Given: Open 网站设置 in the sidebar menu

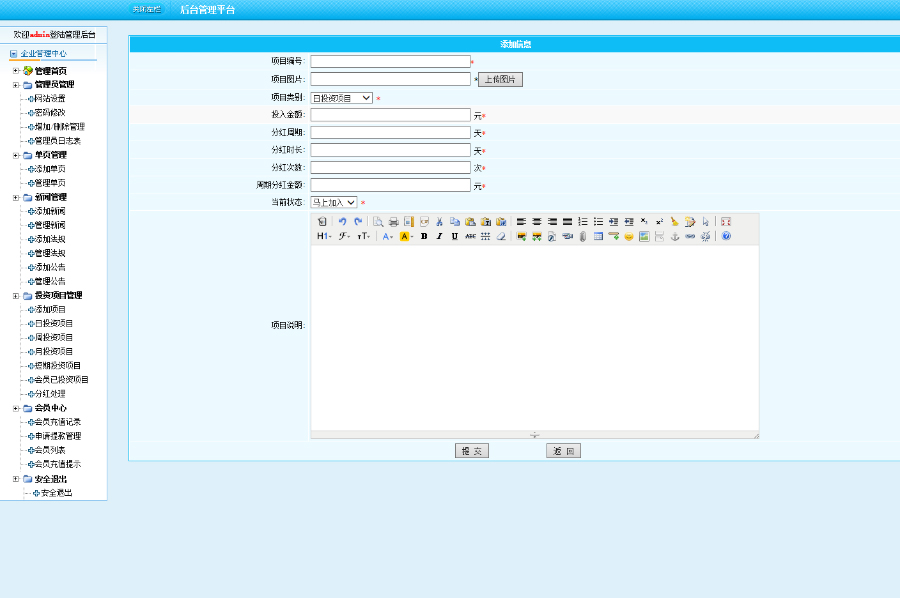Looking at the screenshot, I should (x=50, y=99).
